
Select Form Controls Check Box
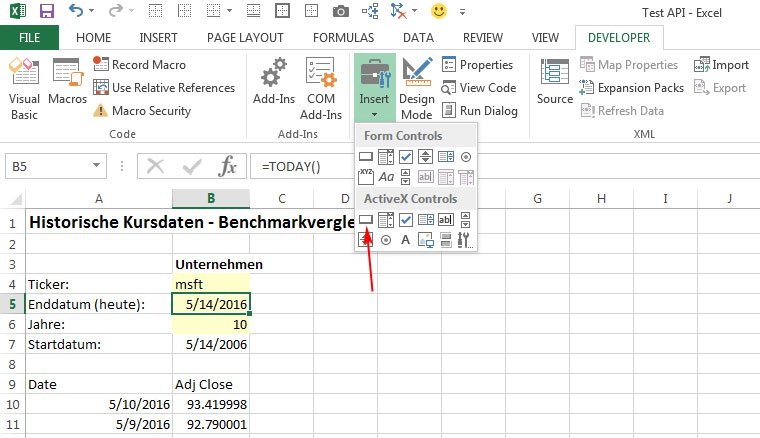click(x=406, y=157)
